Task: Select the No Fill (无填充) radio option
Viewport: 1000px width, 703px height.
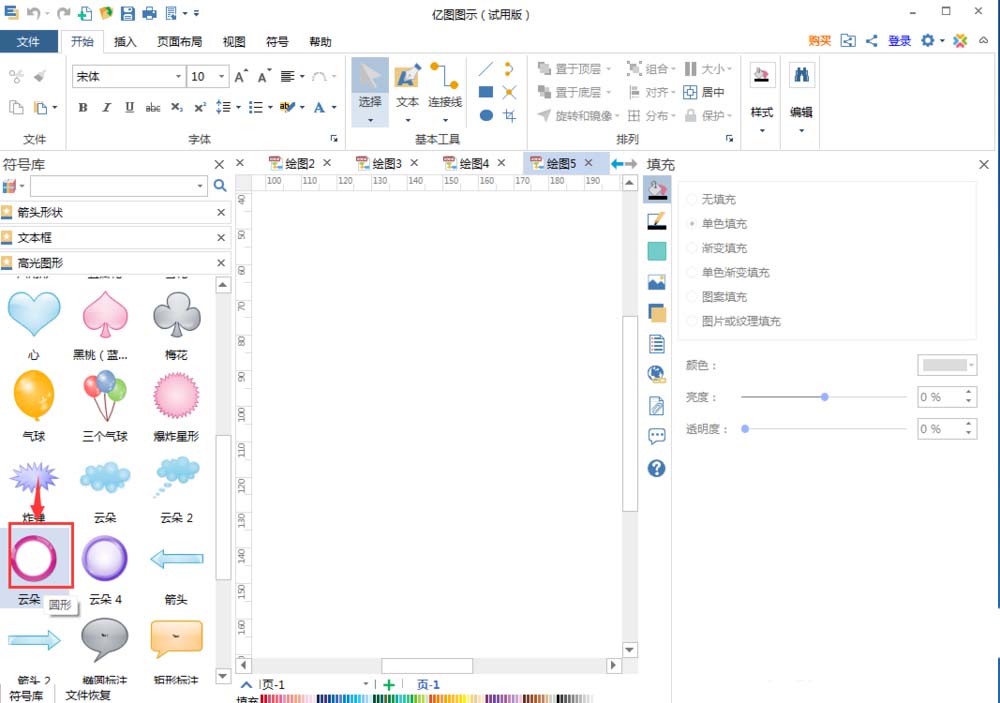Action: 691,199
